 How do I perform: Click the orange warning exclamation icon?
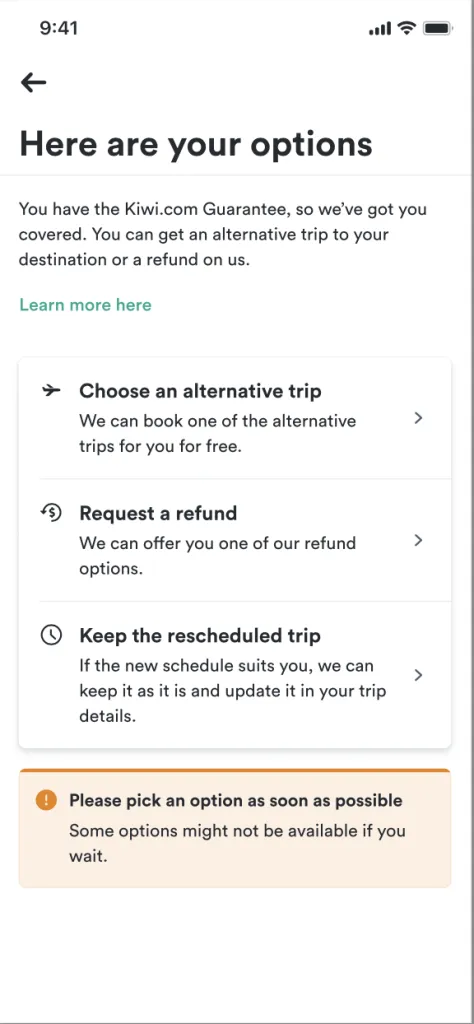pos(46,800)
